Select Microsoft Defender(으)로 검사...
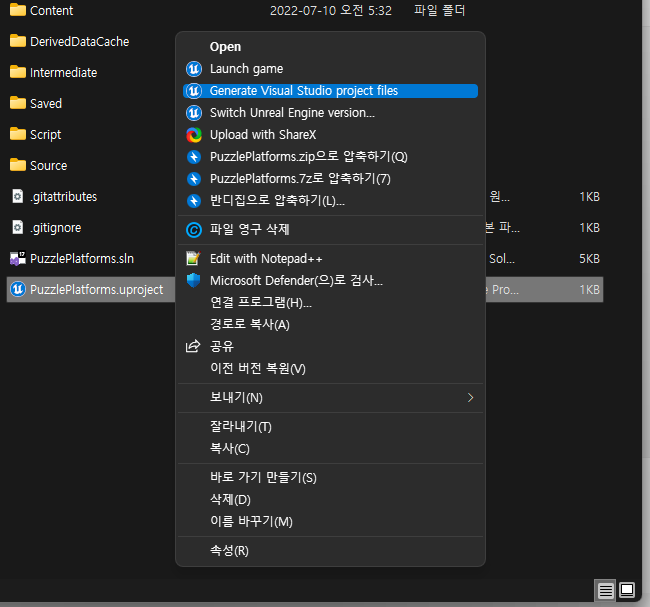 (x=330, y=281)
